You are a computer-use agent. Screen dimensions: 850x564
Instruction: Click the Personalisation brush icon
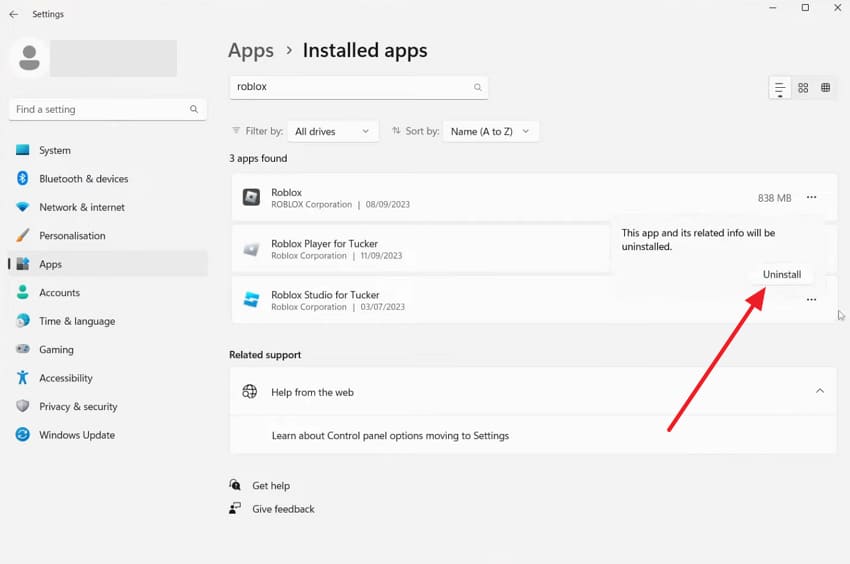click(x=23, y=235)
